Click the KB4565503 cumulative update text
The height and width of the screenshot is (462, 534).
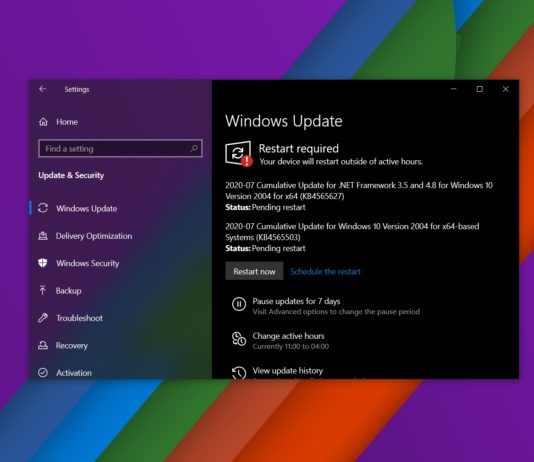click(x=352, y=232)
